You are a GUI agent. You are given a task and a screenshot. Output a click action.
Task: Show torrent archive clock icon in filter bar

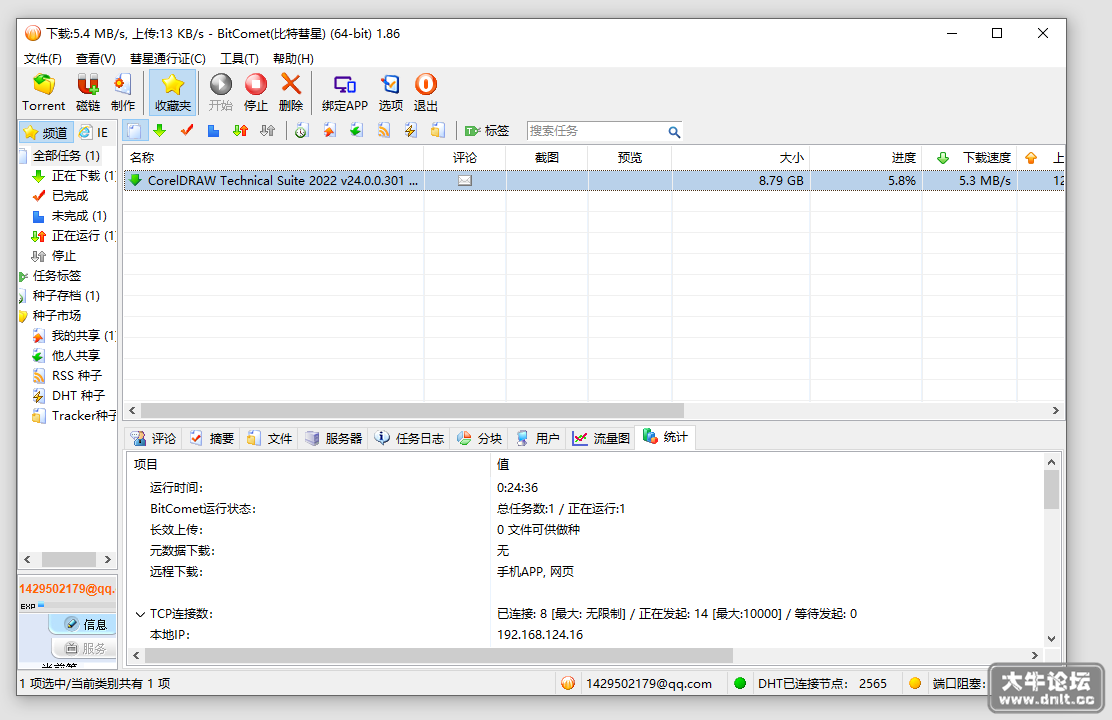tap(301, 131)
